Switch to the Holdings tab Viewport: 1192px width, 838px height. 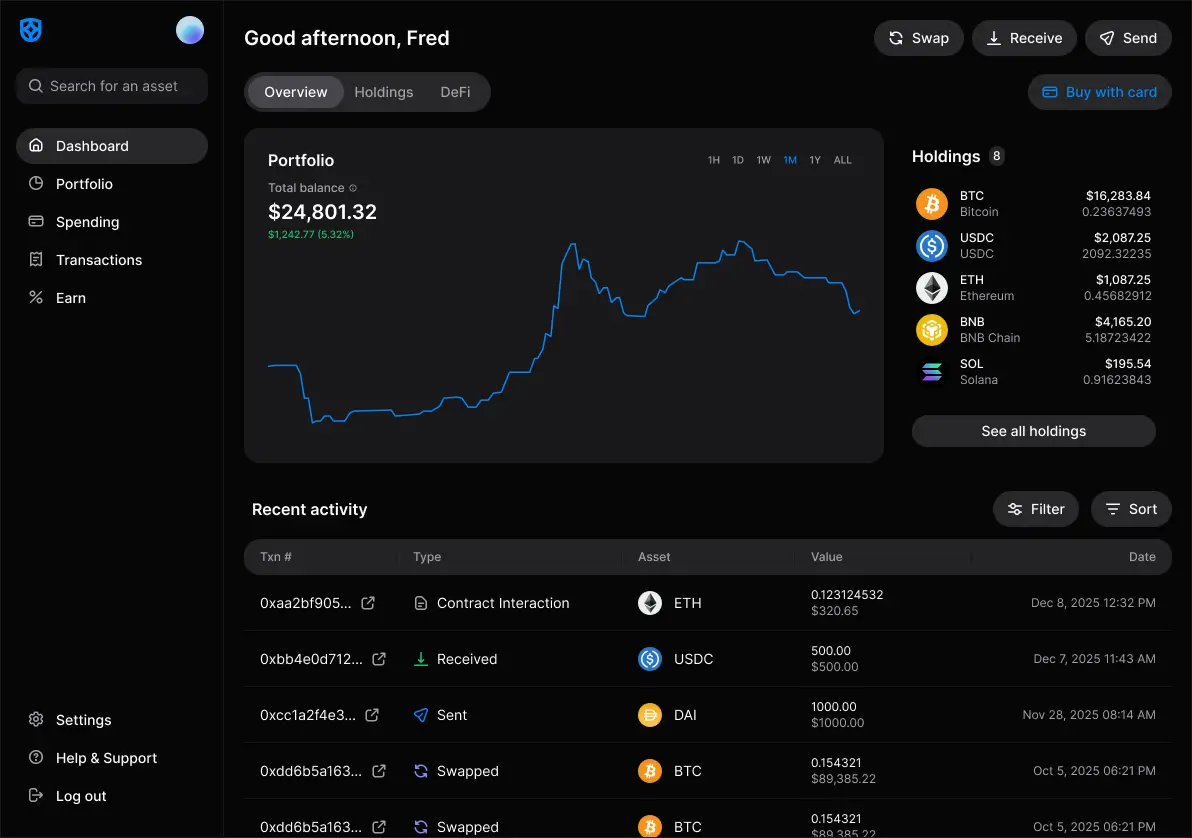pos(384,91)
